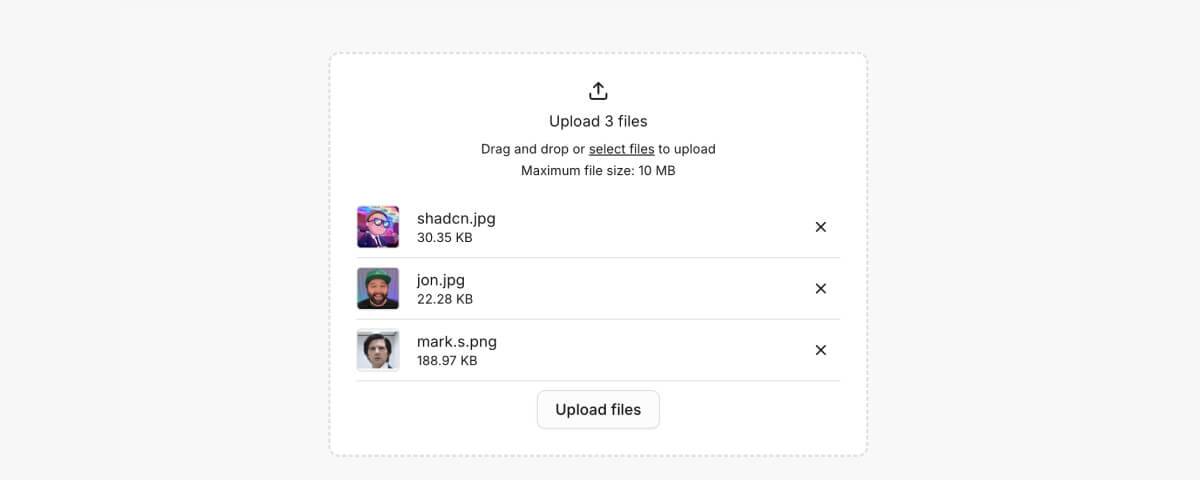Delete mark.s.png with its X icon
Viewport: 1200px width, 480px height.
(821, 350)
